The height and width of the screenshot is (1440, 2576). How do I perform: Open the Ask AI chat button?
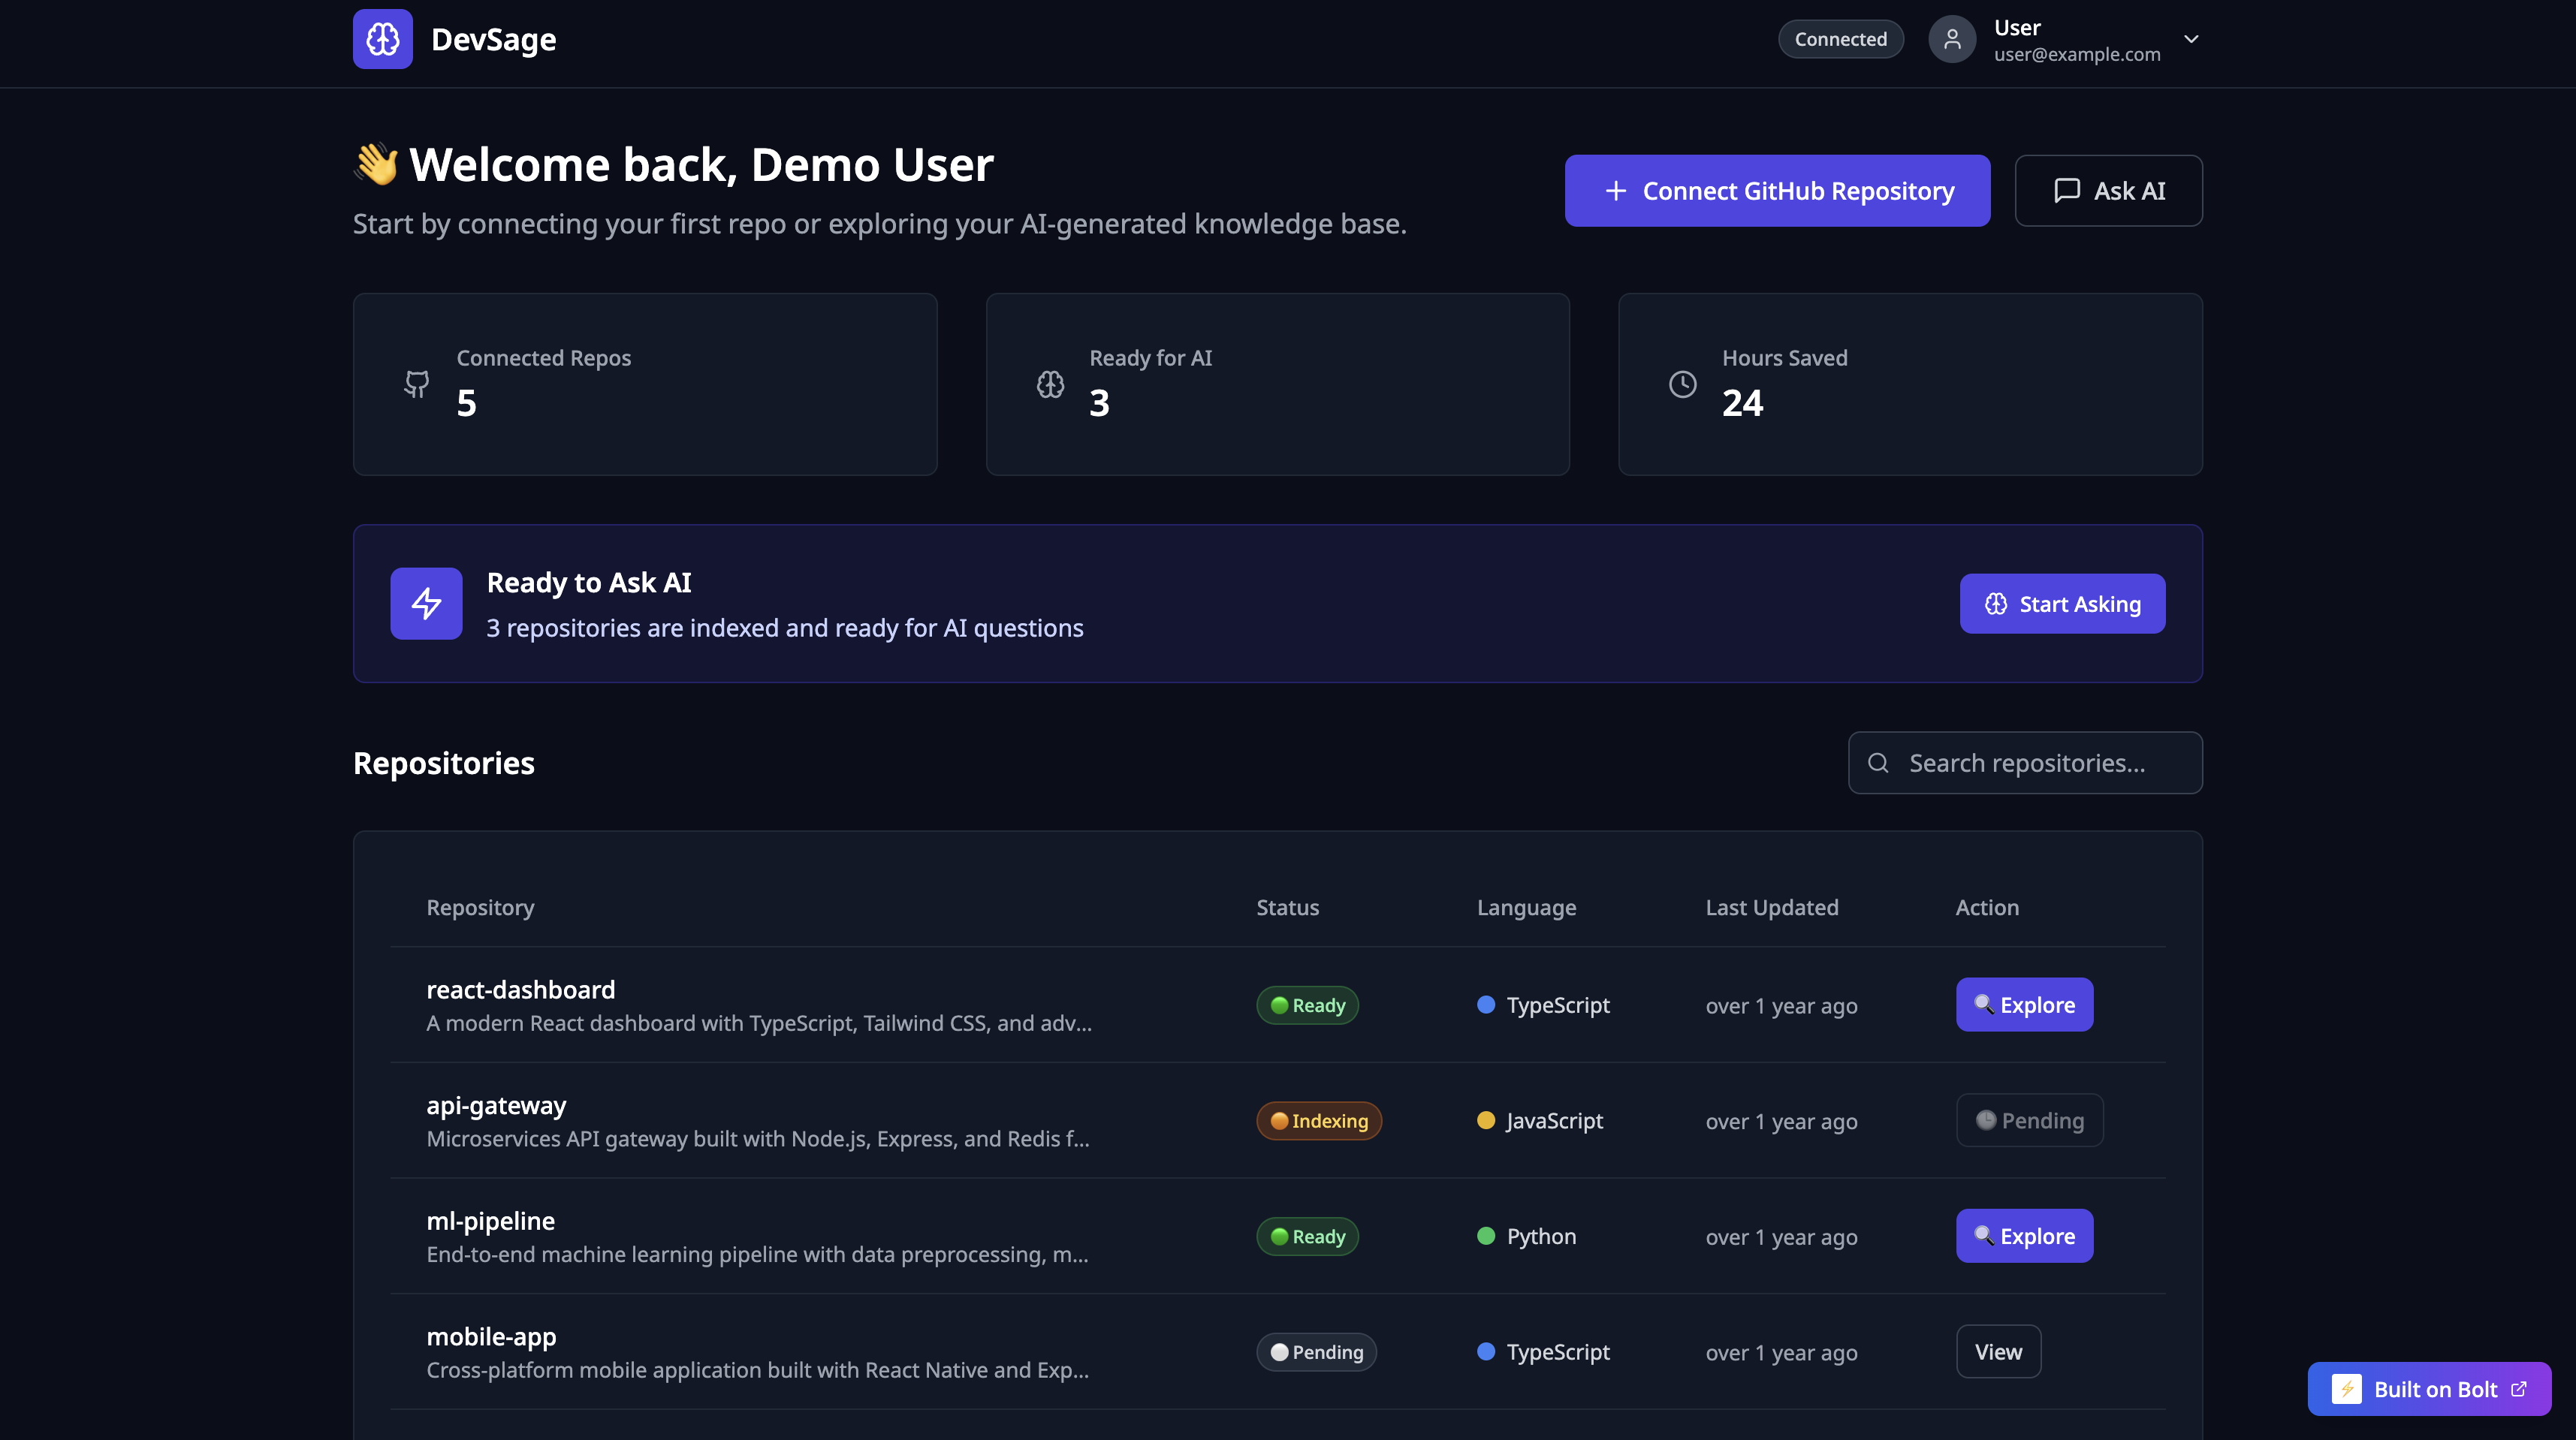pos(2108,190)
